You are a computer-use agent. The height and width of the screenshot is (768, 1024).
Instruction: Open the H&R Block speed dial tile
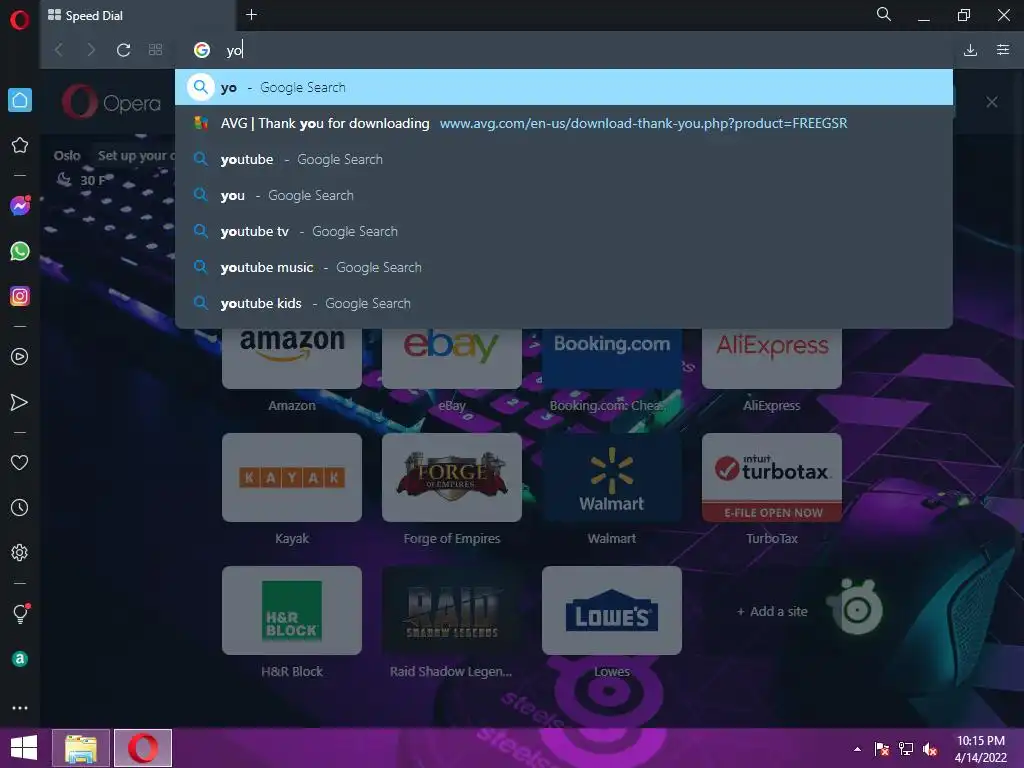click(292, 611)
